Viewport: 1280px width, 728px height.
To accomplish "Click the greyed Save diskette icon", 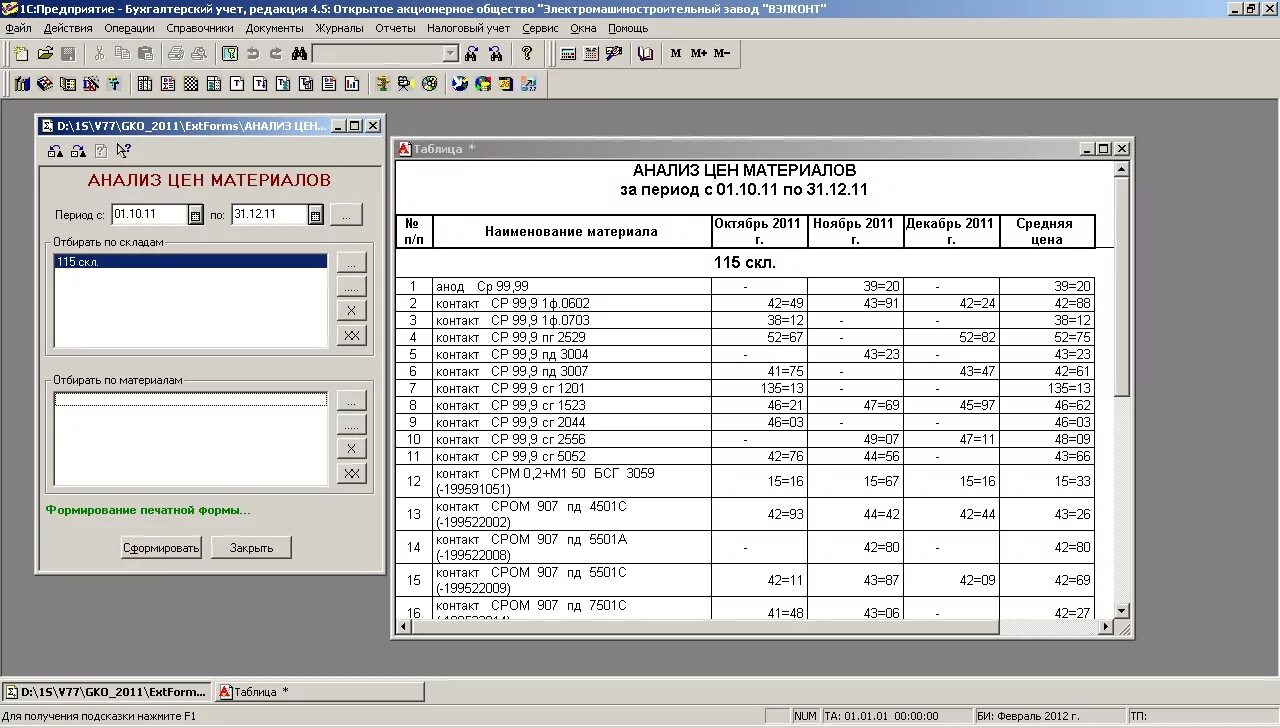I will [68, 53].
